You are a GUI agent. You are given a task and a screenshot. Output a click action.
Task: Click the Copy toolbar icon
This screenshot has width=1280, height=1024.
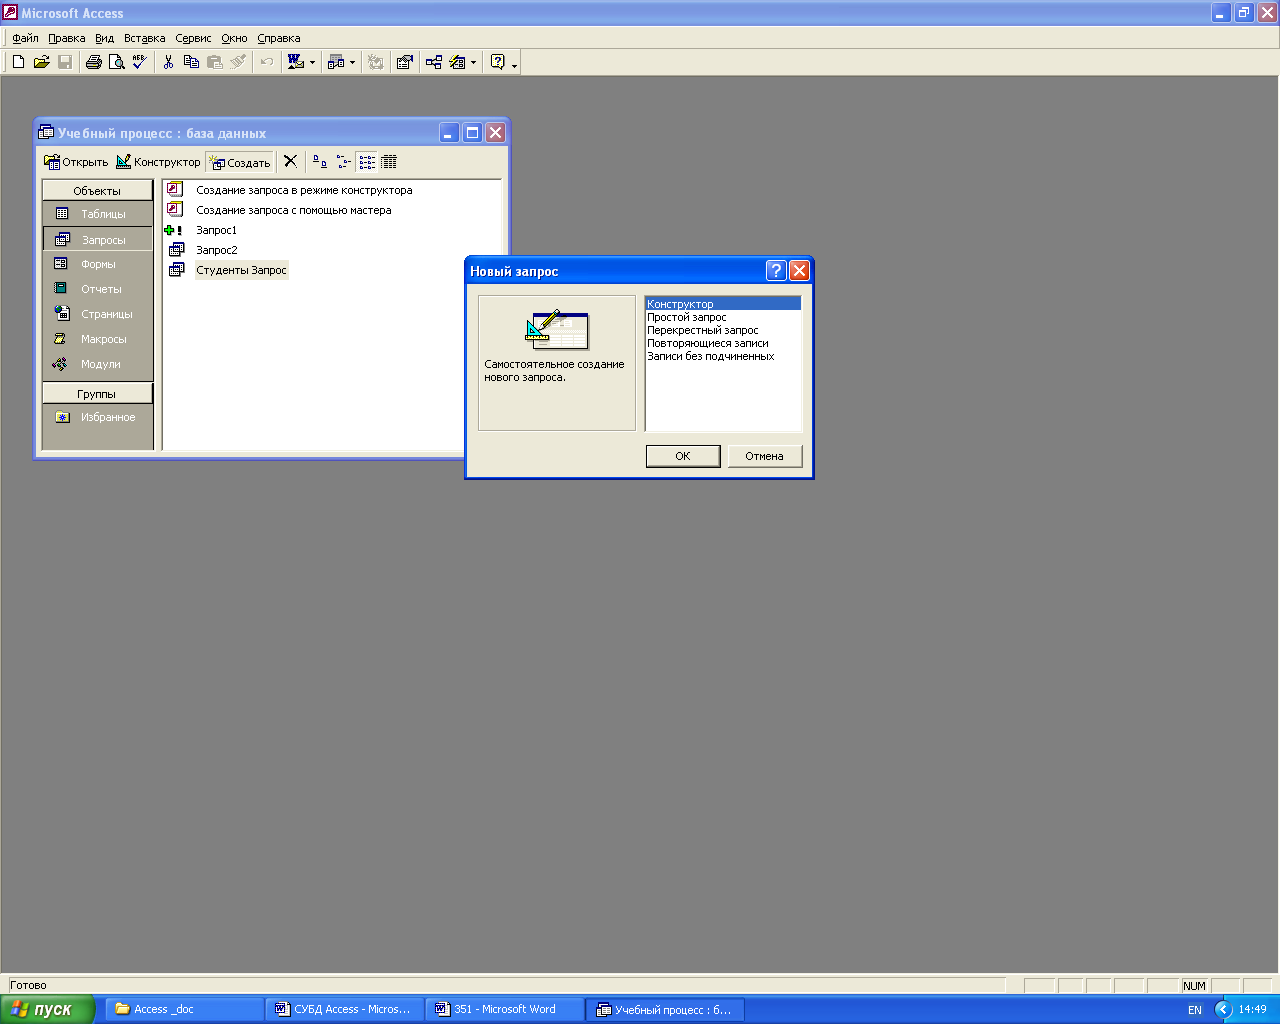191,62
